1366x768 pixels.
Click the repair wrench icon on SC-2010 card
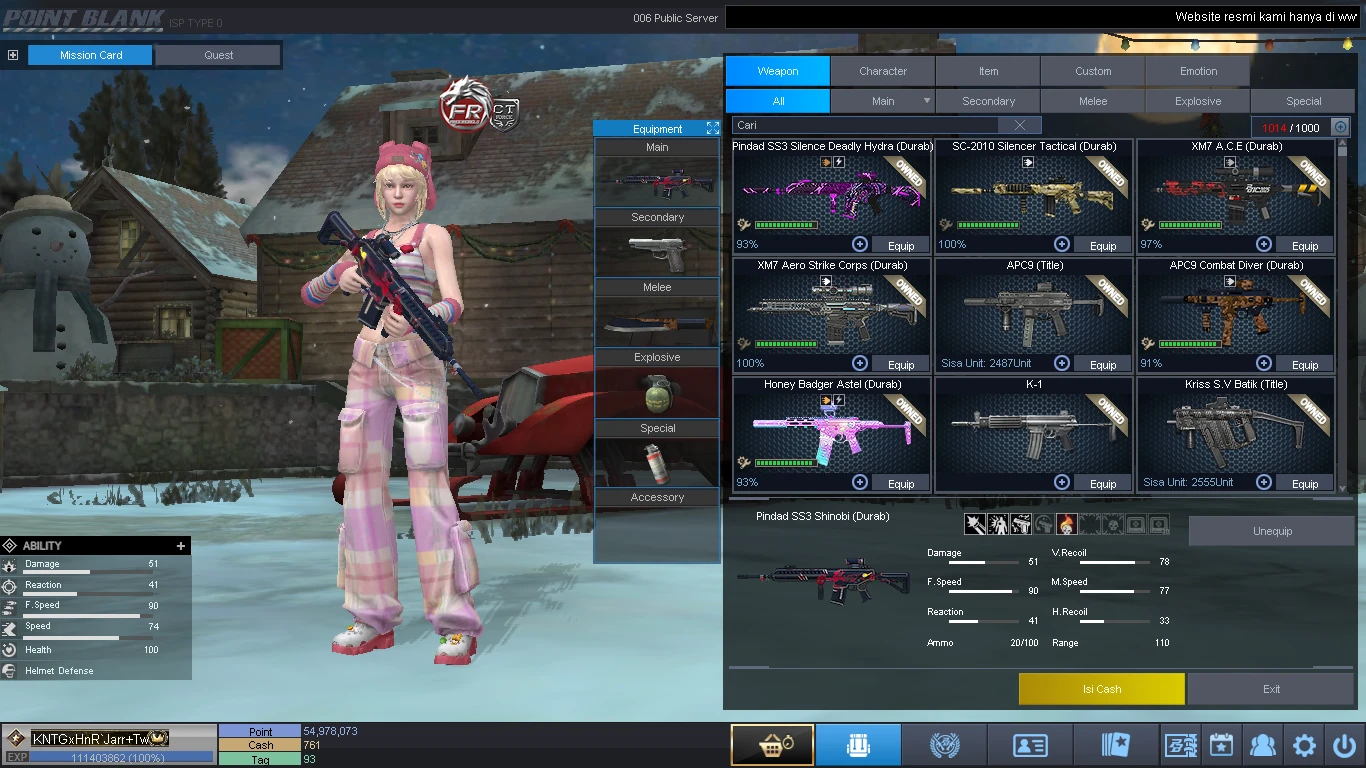coord(946,225)
